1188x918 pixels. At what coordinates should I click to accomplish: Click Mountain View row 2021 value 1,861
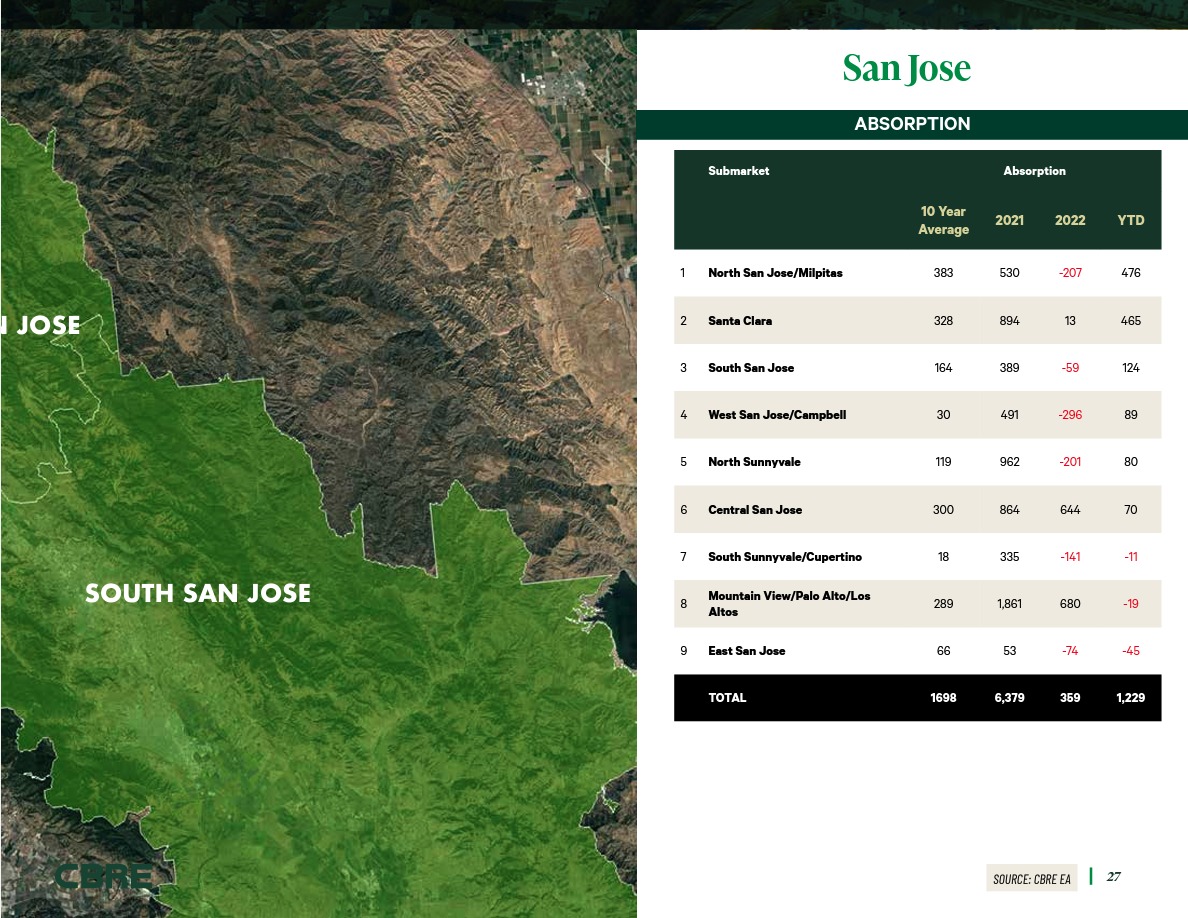click(x=1009, y=604)
